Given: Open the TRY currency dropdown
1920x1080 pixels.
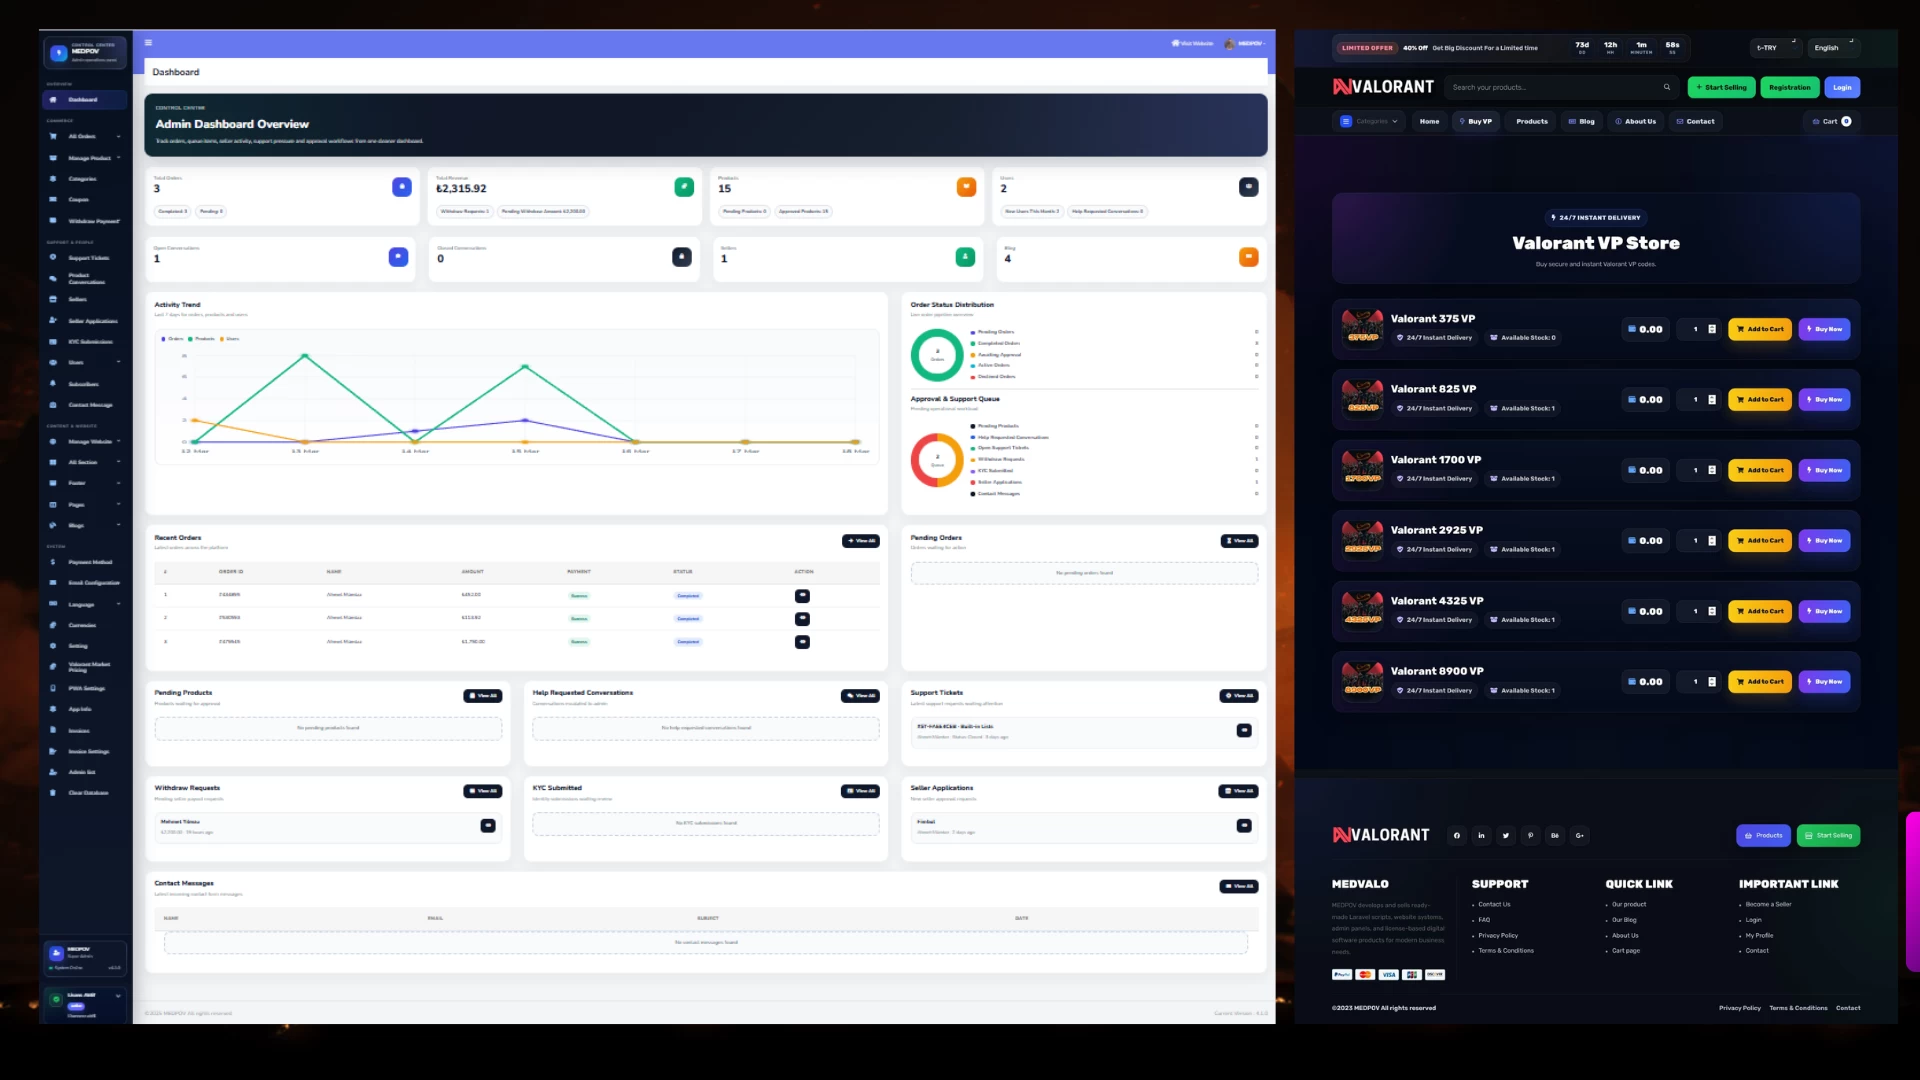Looking at the screenshot, I should pos(1774,47).
